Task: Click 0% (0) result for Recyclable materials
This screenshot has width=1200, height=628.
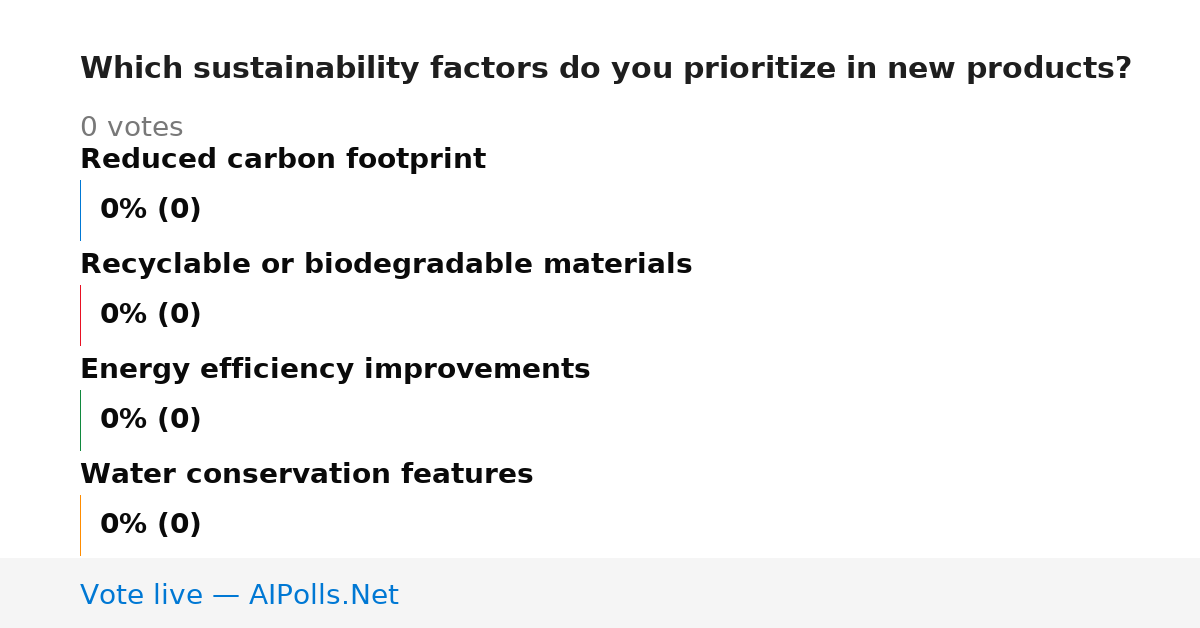Action: 150,315
